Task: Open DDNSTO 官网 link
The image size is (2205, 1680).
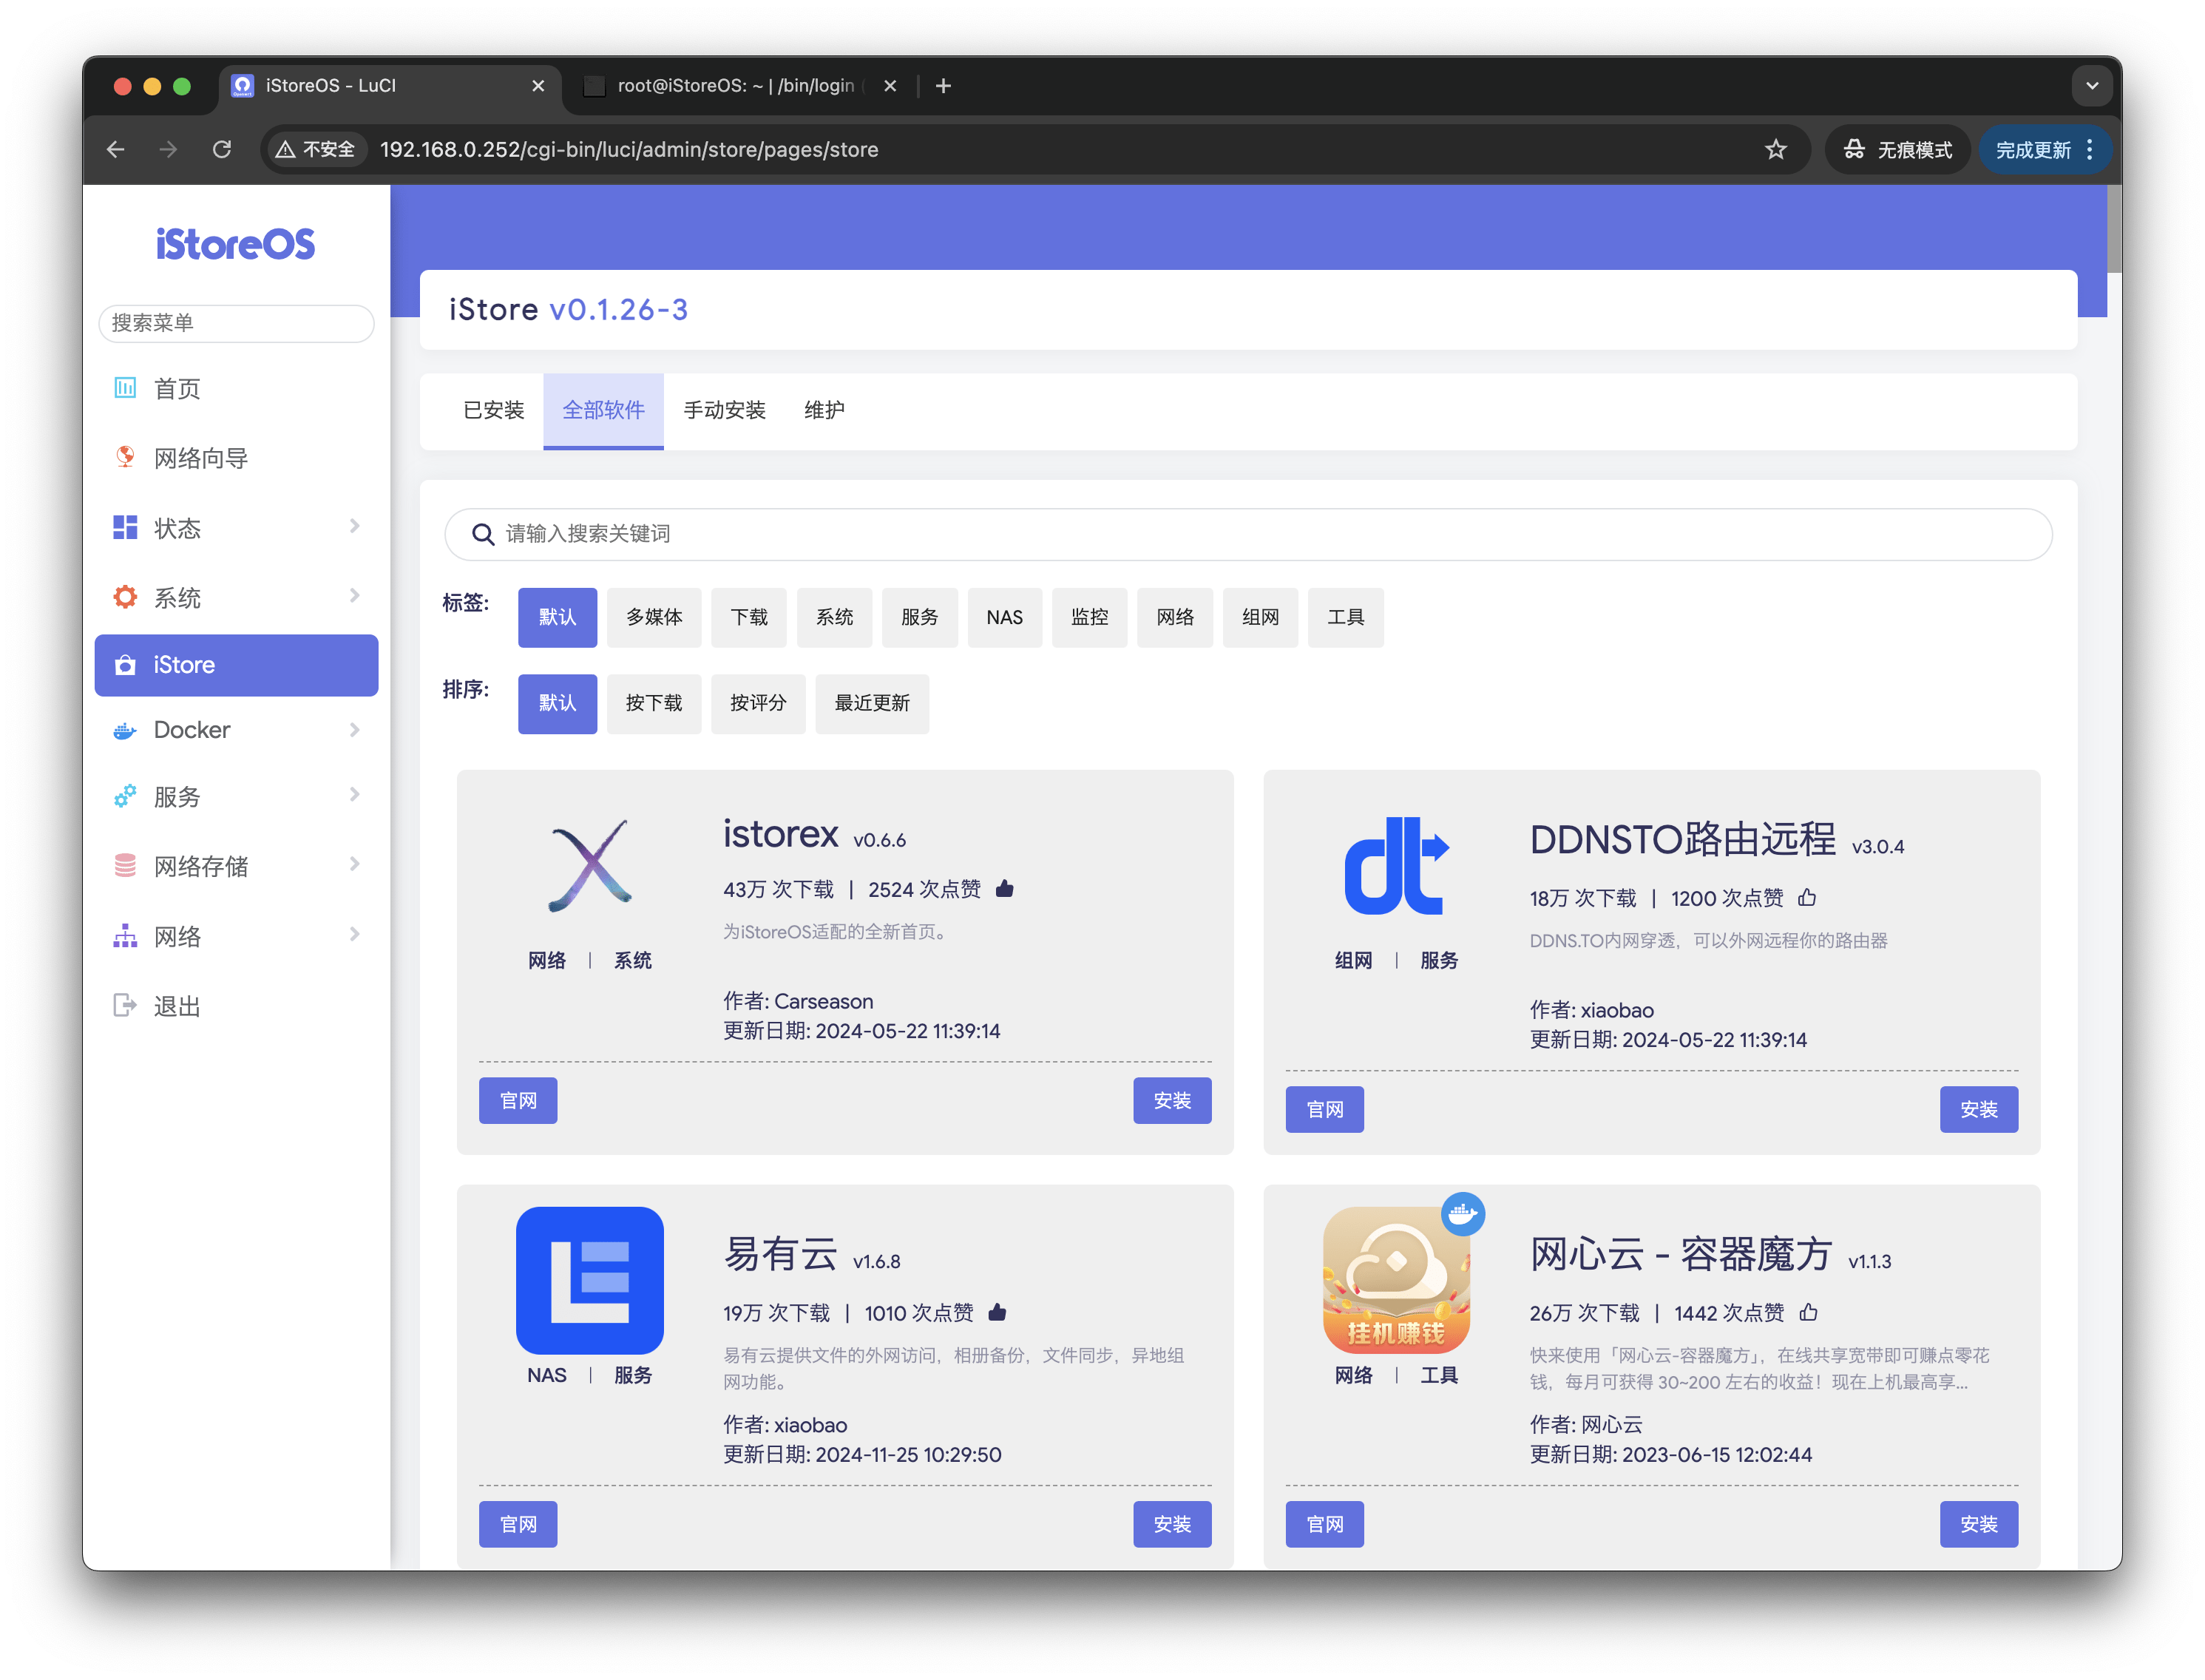Action: (x=1324, y=1109)
